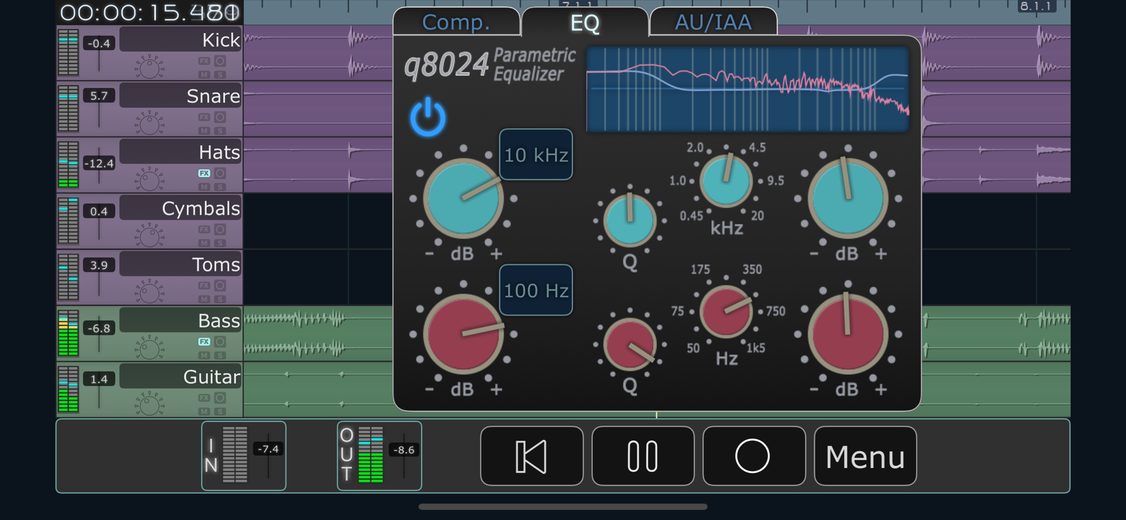The image size is (1126, 520).
Task: Click the 100 Hz low shelf frequency button
Action: (536, 290)
